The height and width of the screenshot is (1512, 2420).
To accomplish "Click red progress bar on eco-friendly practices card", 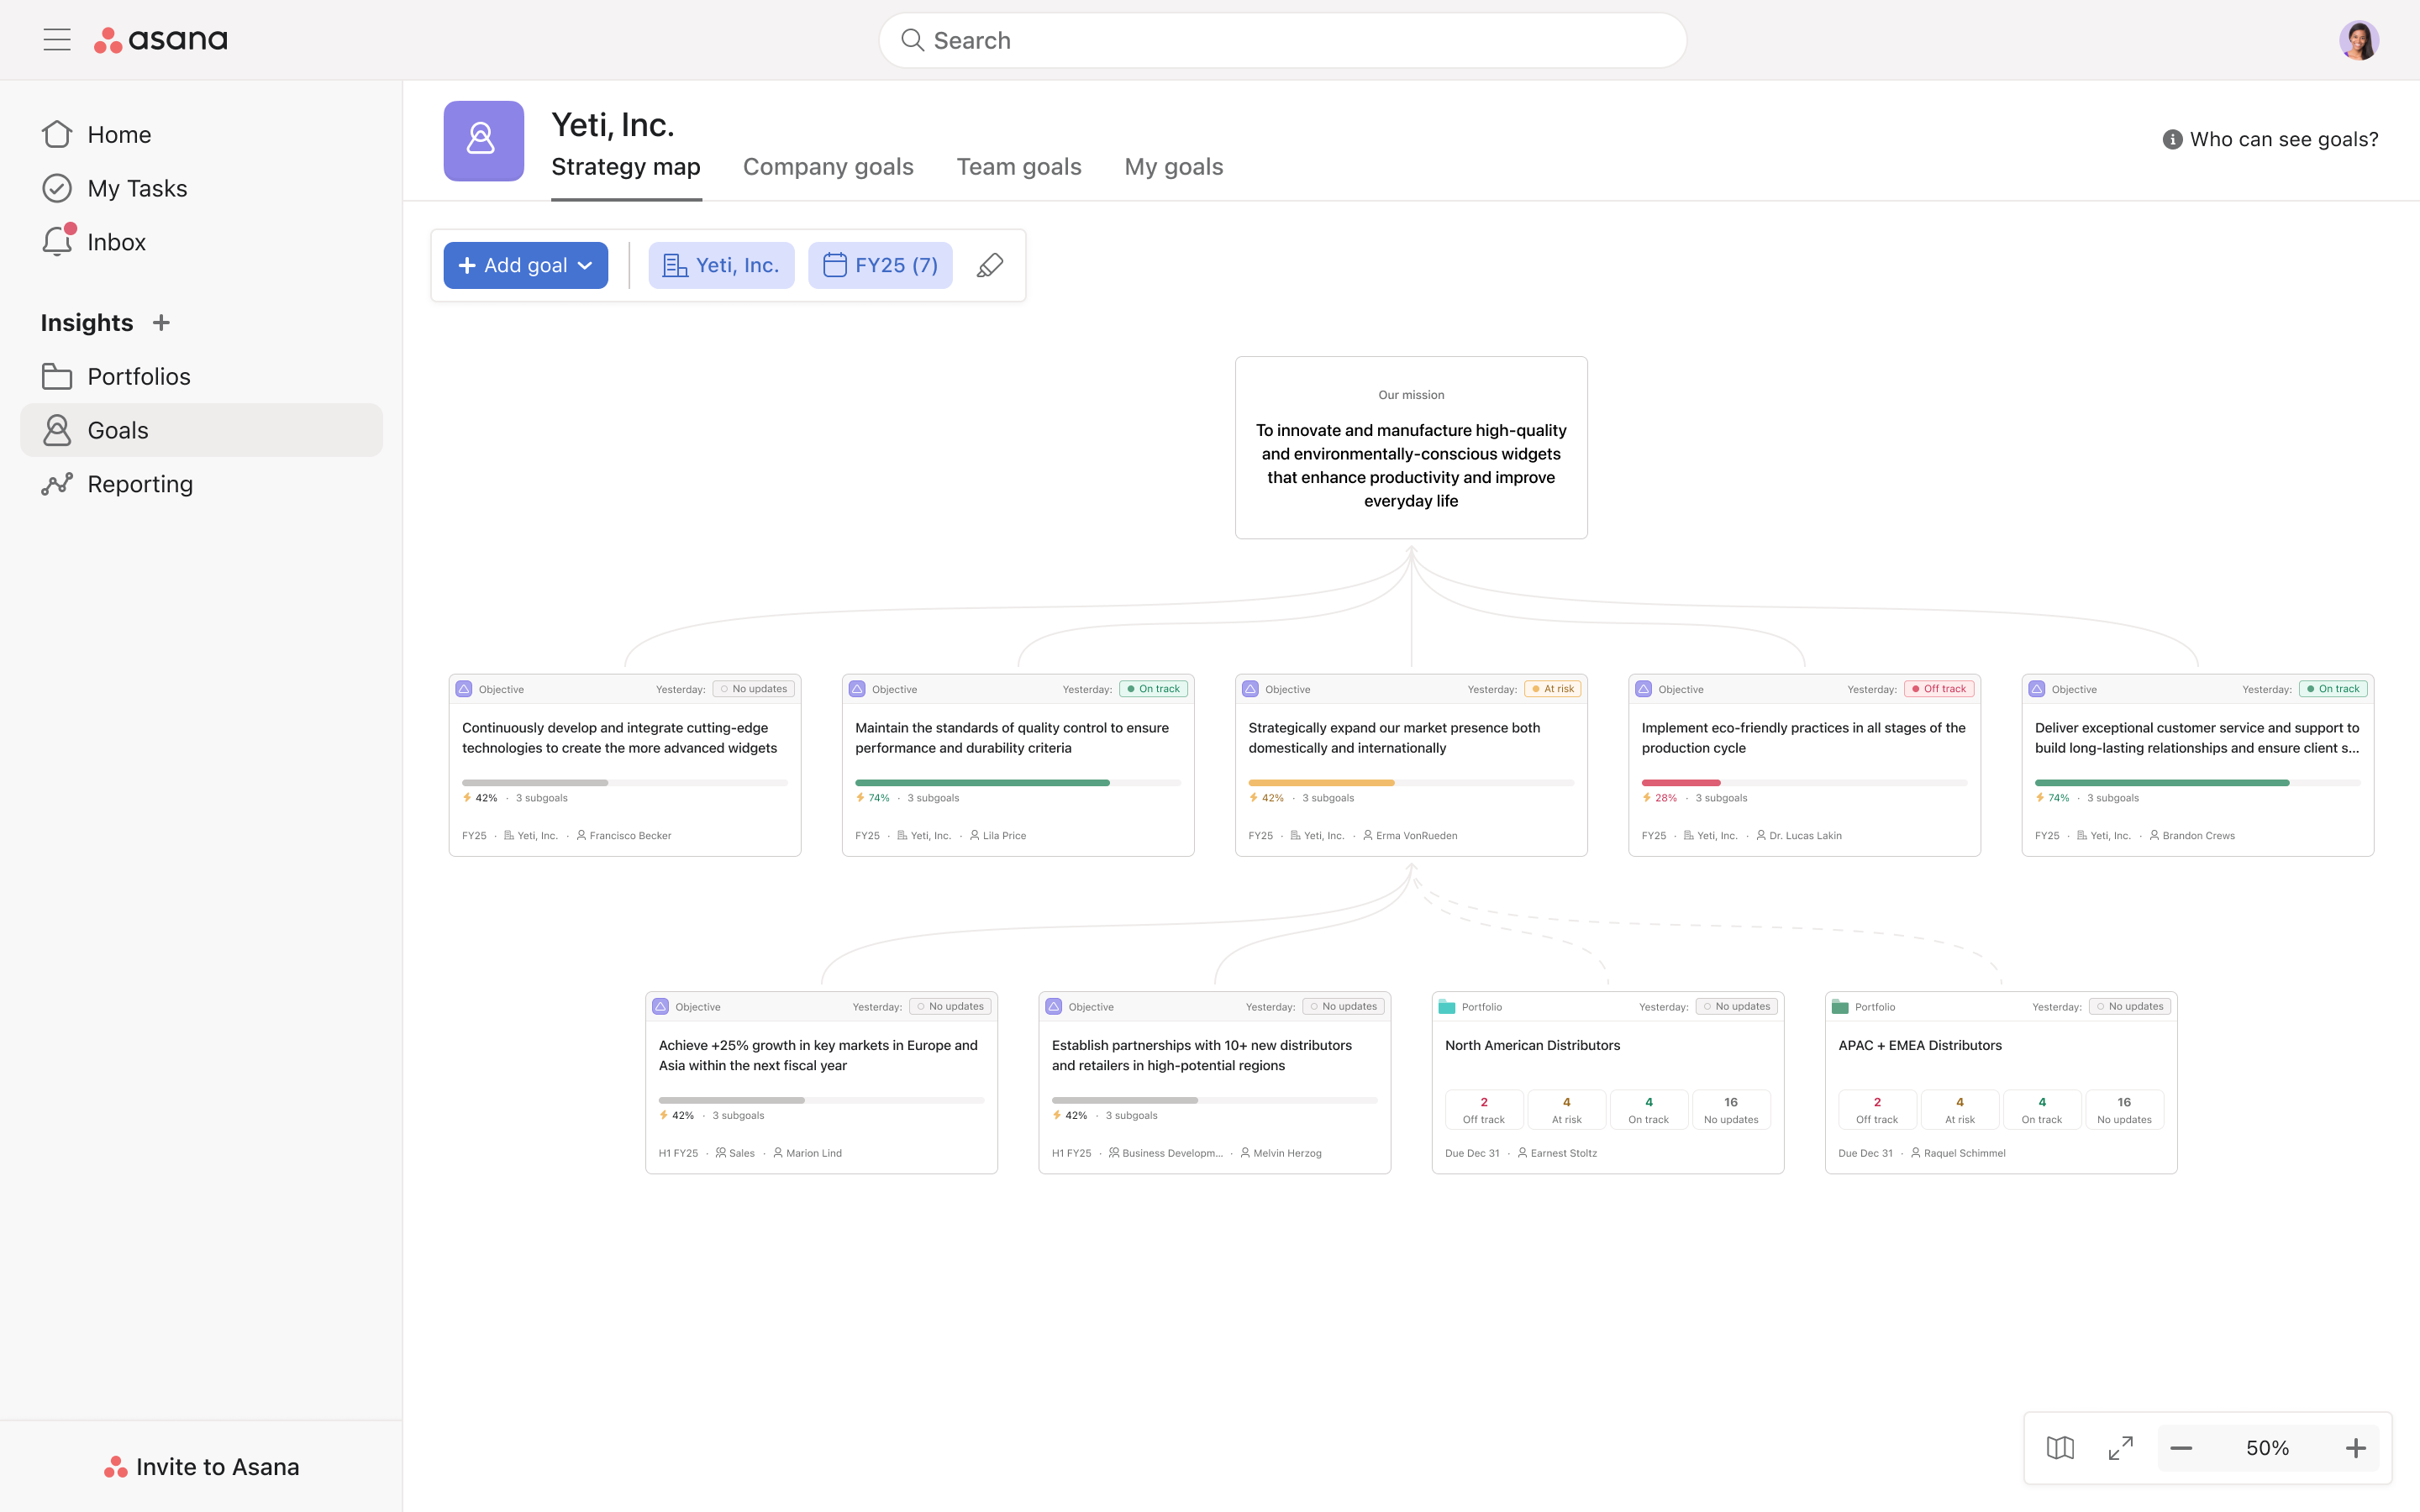I will click(1805, 783).
